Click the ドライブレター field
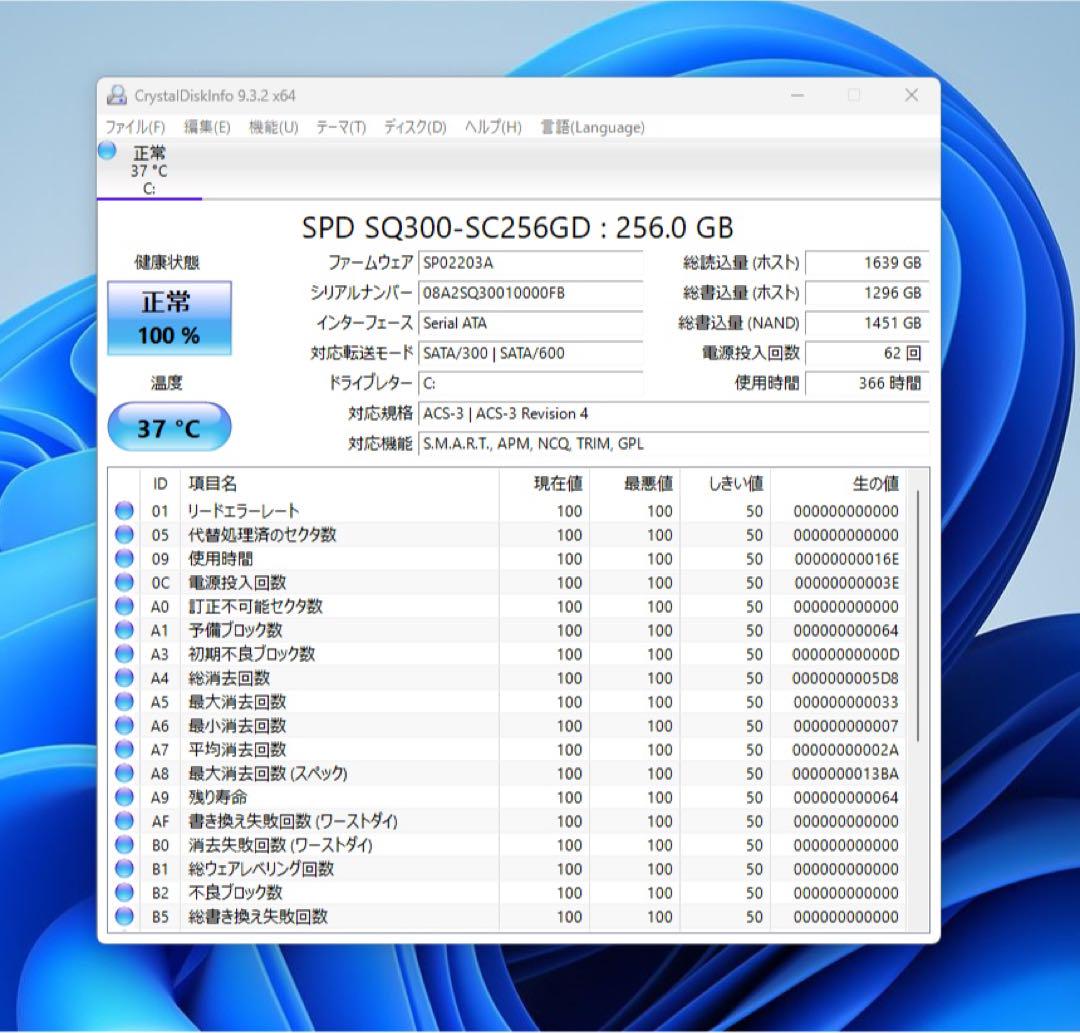Viewport: 1080px width, 1033px height. click(x=530, y=384)
